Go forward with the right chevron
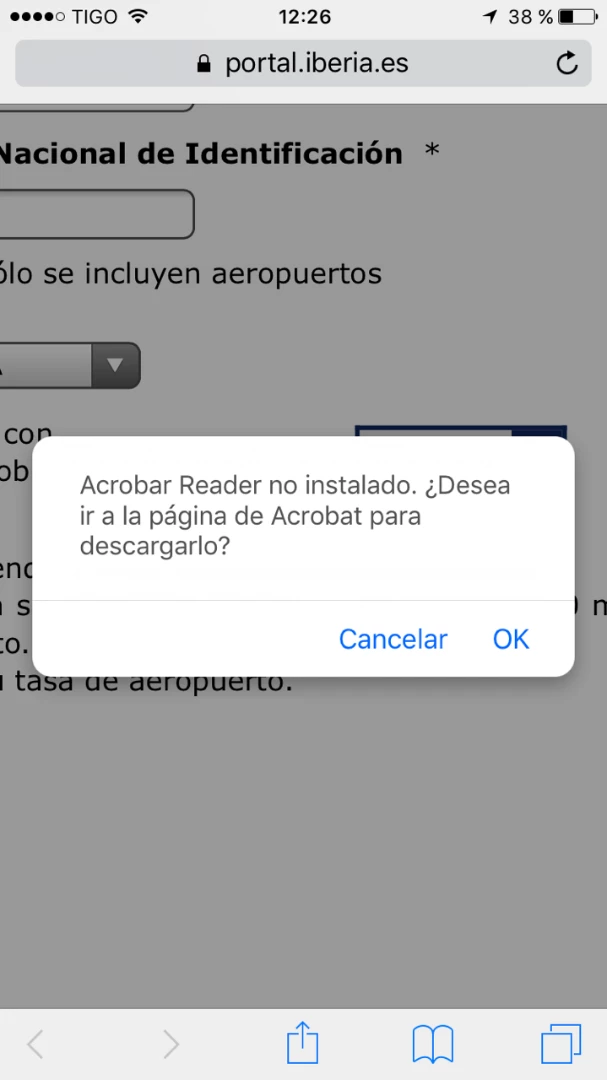The width and height of the screenshot is (607, 1080). tap(171, 1045)
